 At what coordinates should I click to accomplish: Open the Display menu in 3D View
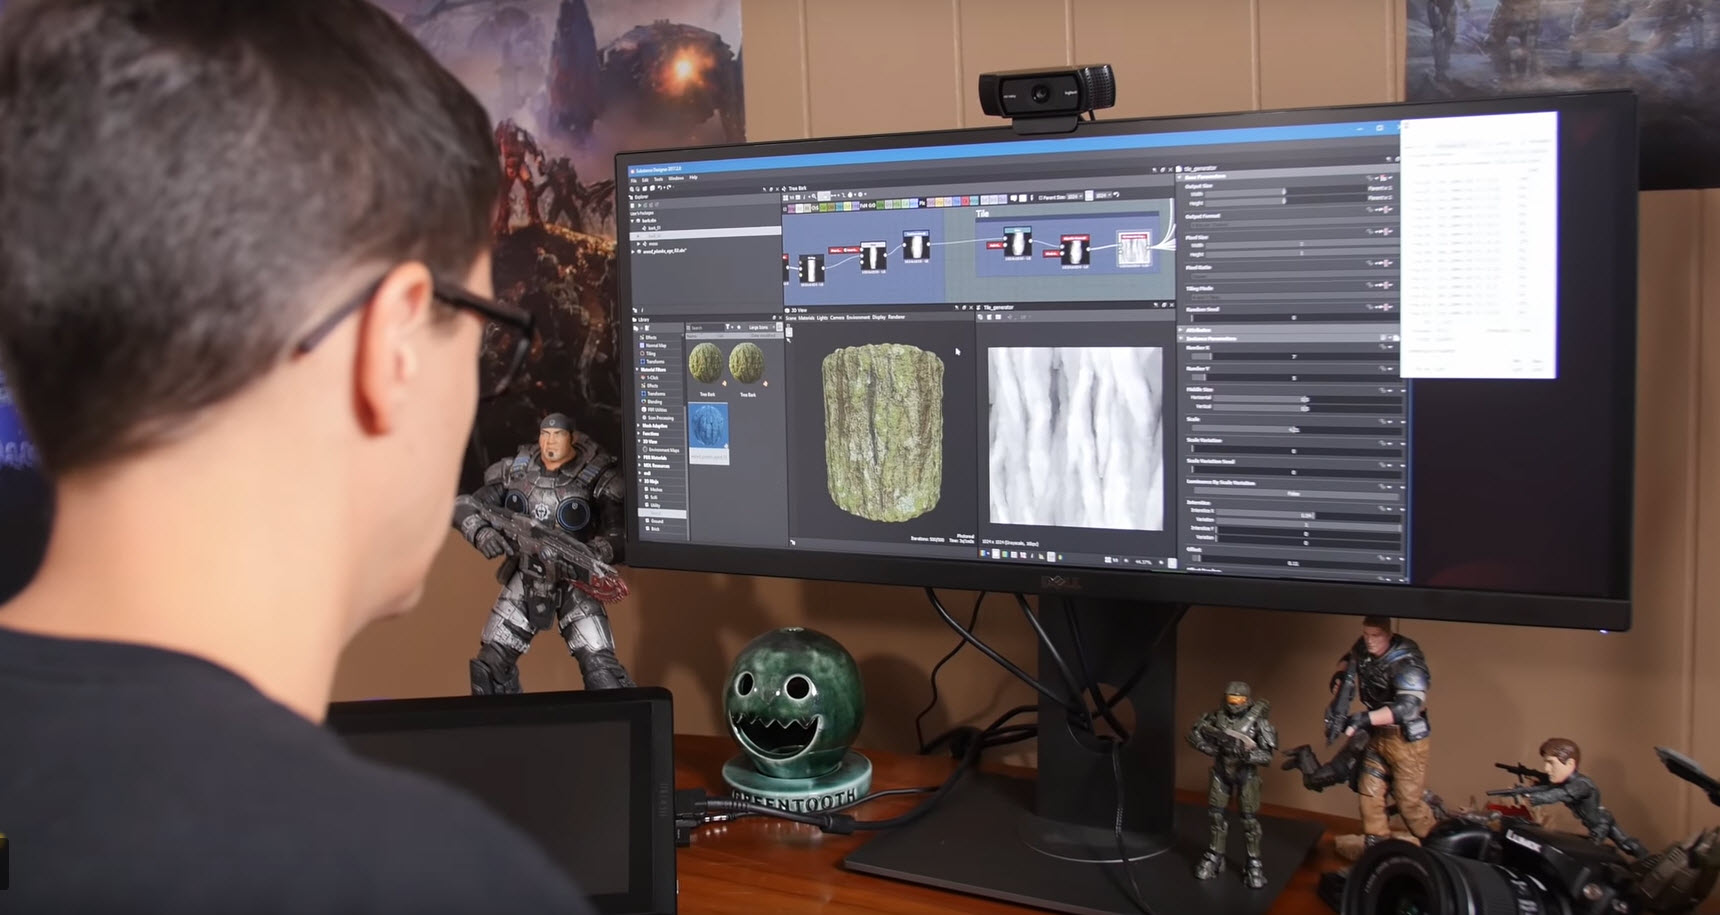click(x=879, y=317)
